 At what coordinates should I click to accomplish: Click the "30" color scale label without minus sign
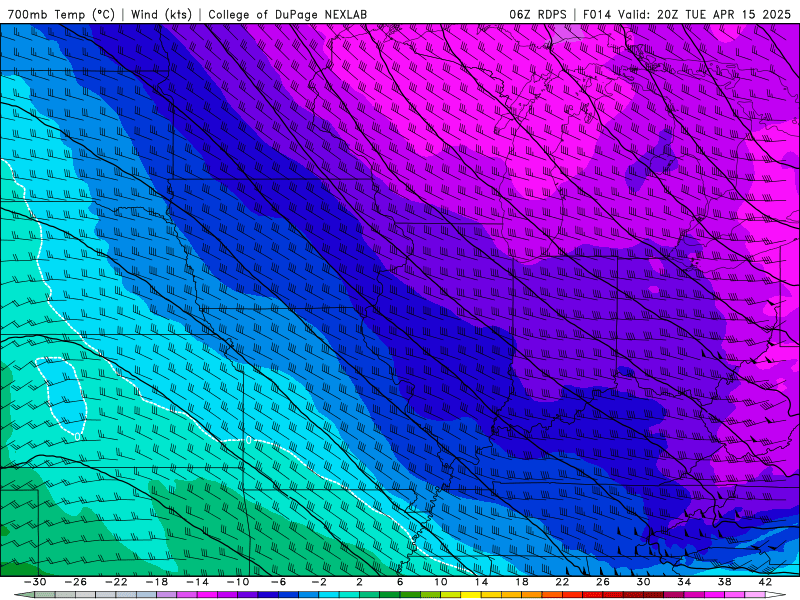click(x=643, y=582)
